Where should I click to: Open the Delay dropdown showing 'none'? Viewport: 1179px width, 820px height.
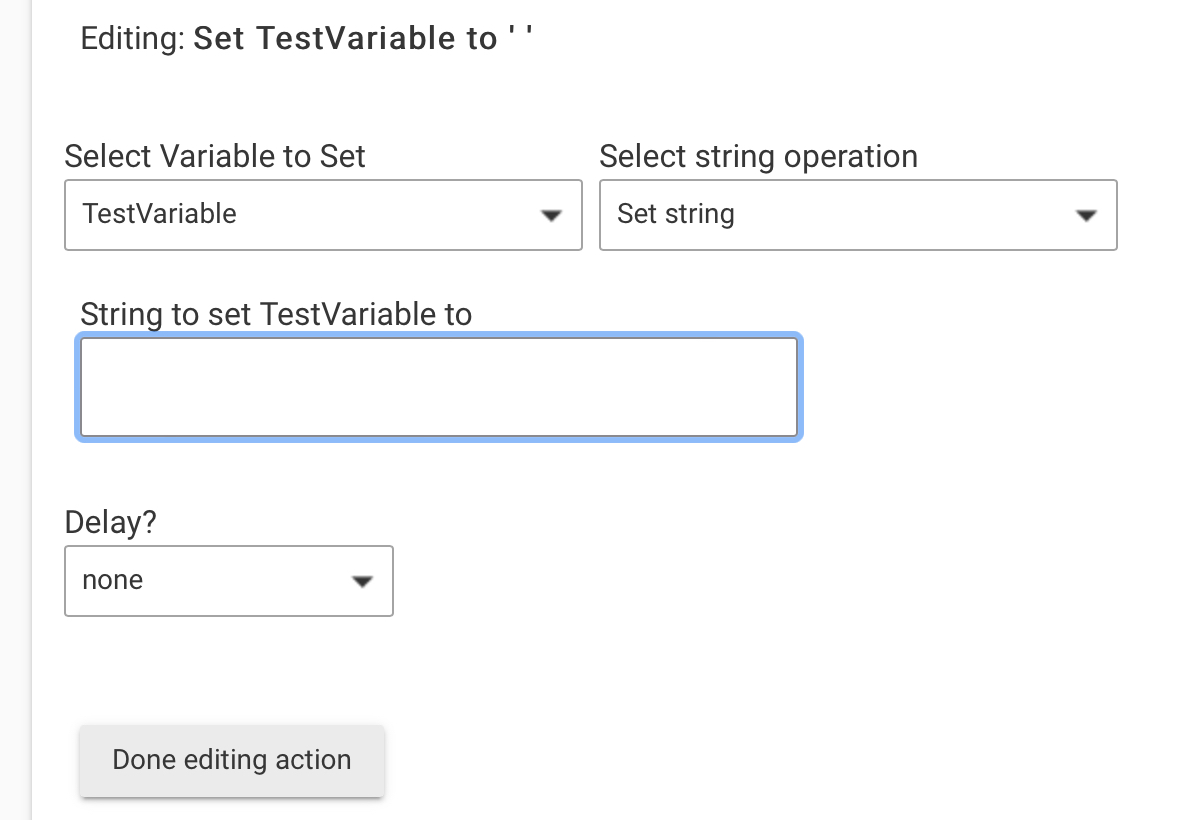tap(228, 581)
